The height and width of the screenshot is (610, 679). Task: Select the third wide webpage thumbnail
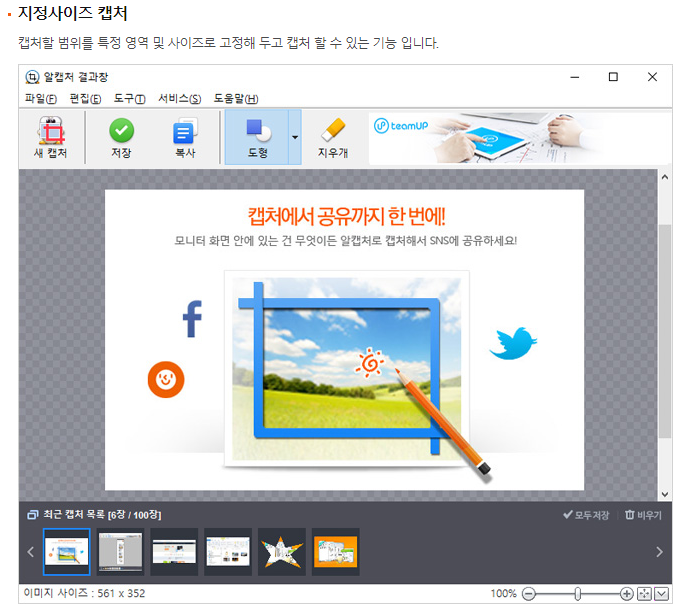point(174,552)
